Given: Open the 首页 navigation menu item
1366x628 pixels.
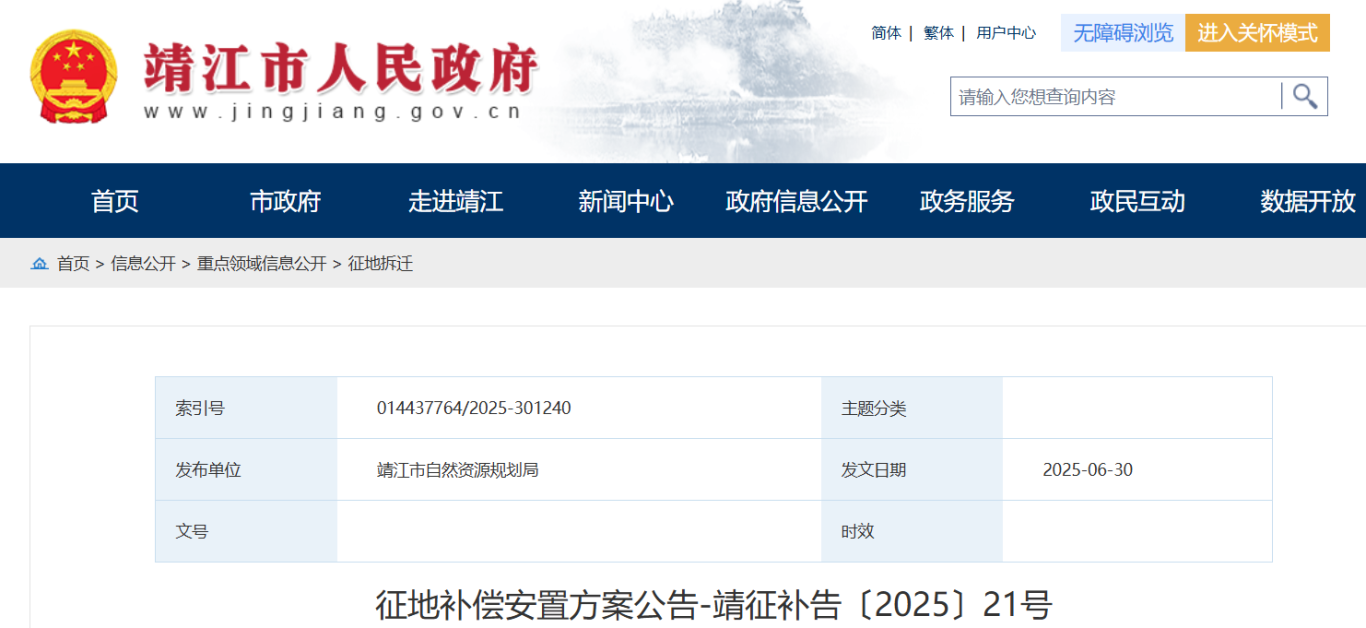Looking at the screenshot, I should point(115,201).
